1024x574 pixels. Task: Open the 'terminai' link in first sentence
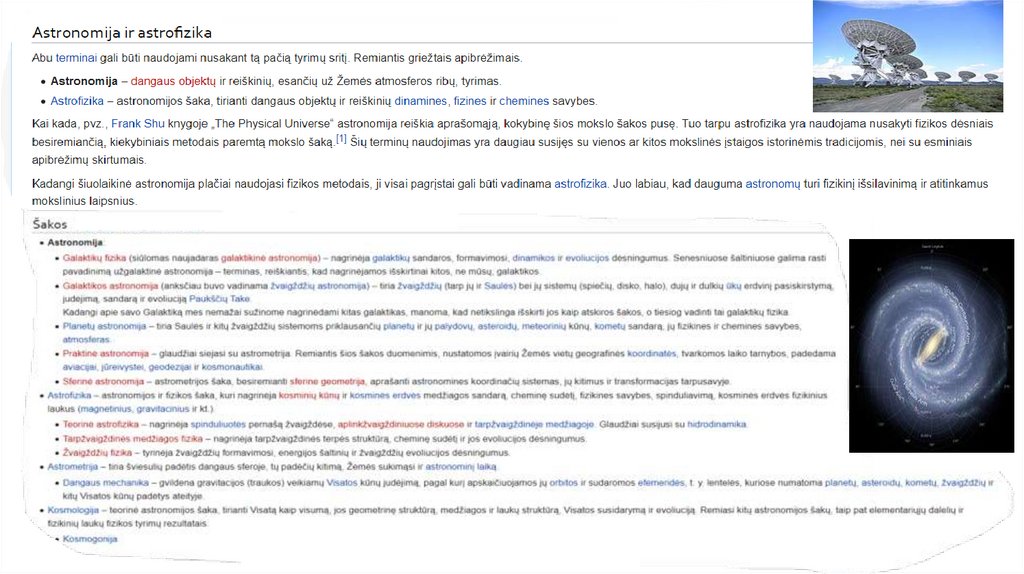pos(76,57)
